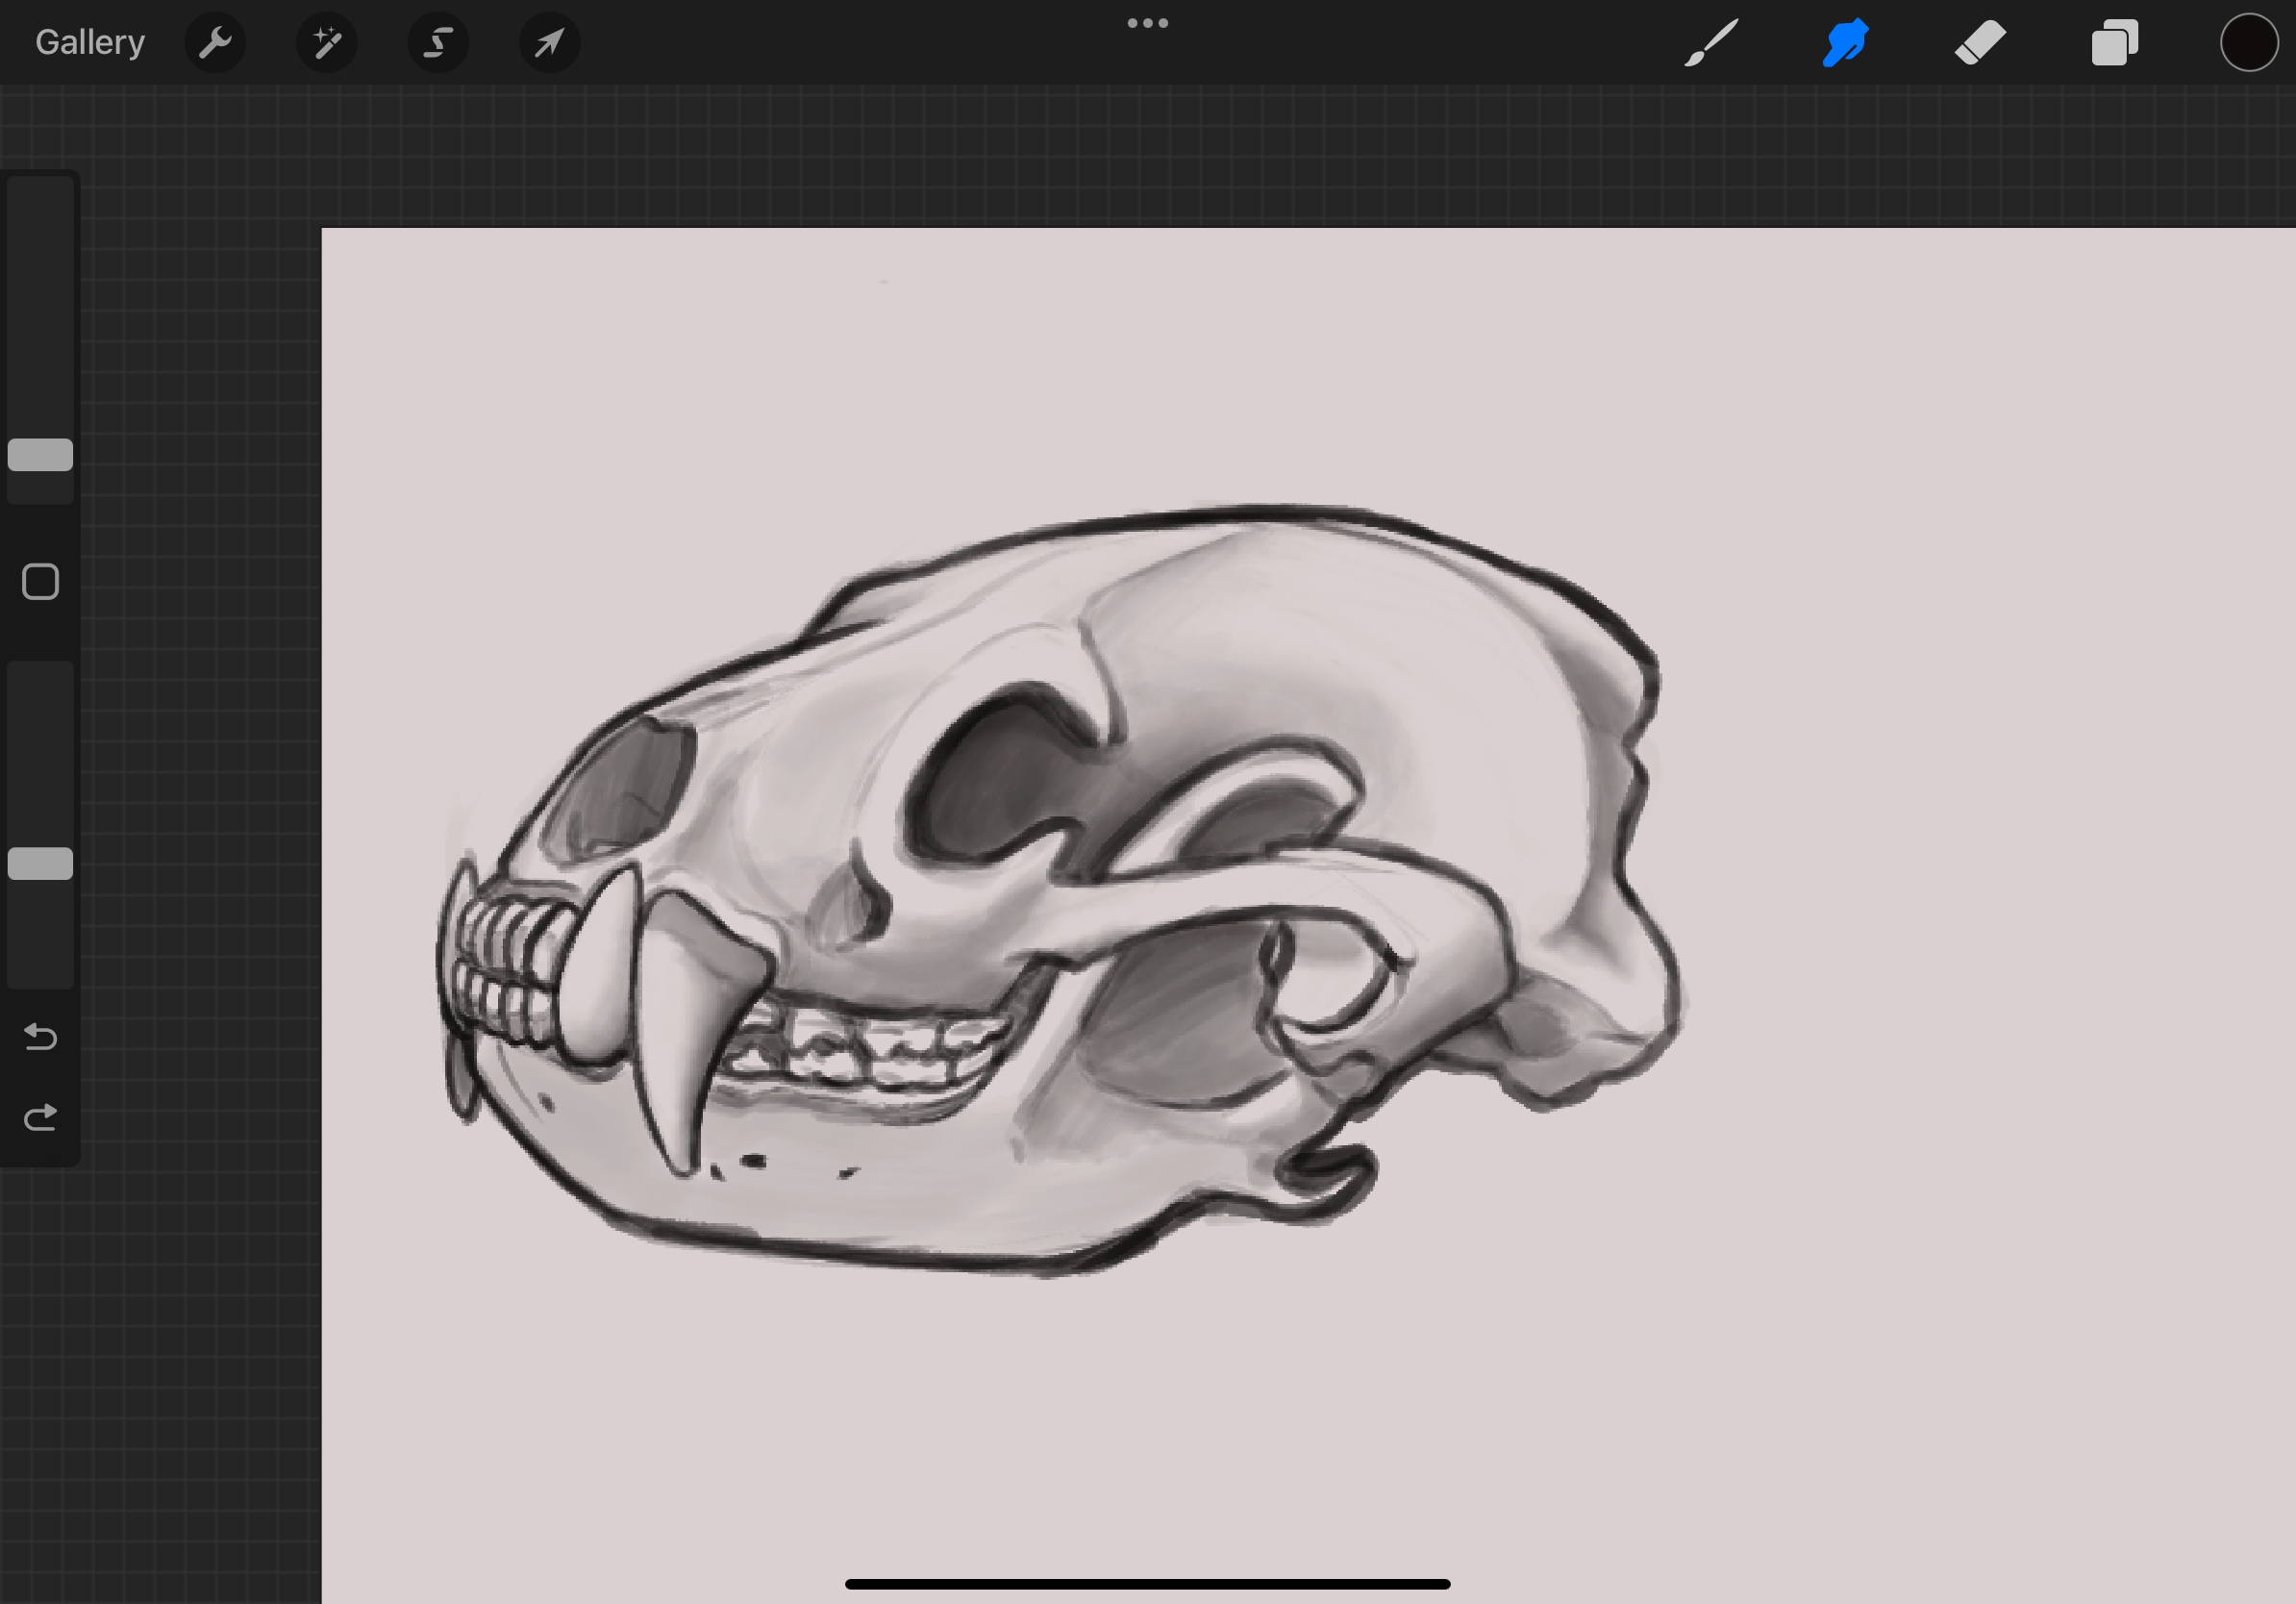The width and height of the screenshot is (2296, 1604).
Task: Click the brush size slider handle
Action: (40, 455)
